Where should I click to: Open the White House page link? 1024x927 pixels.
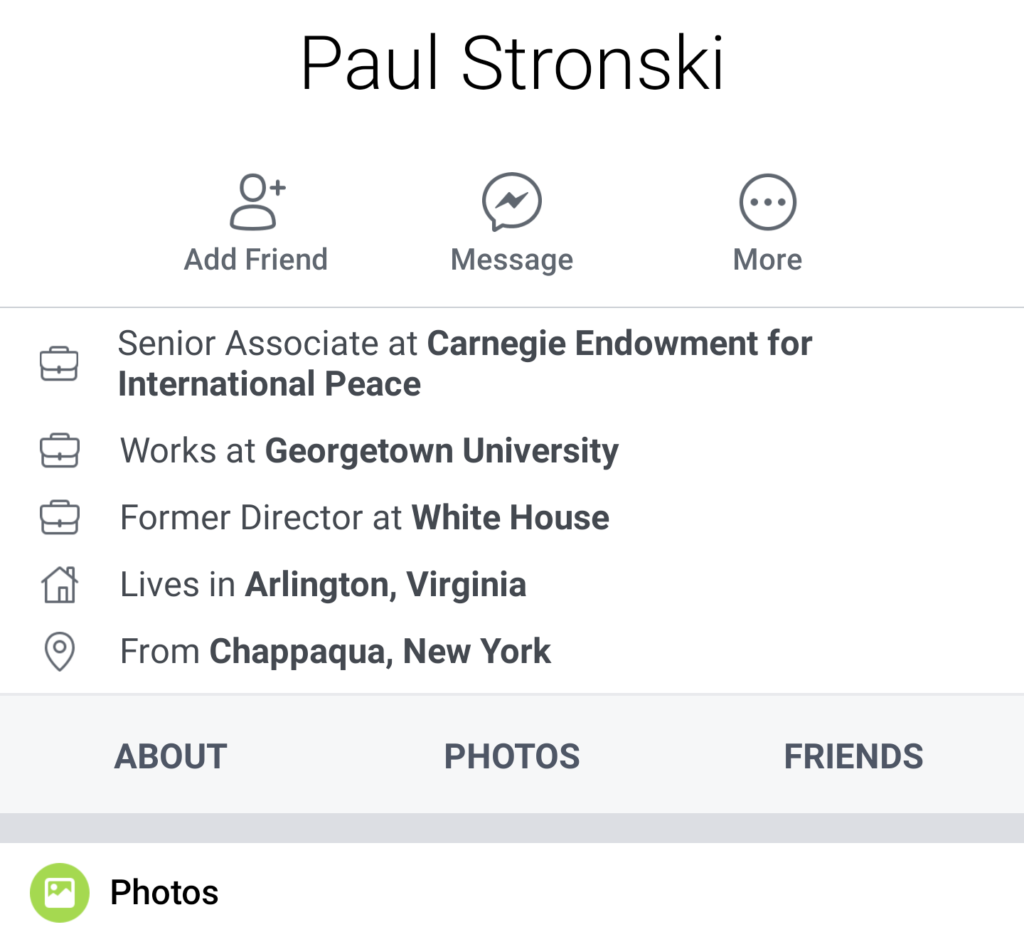click(x=510, y=517)
